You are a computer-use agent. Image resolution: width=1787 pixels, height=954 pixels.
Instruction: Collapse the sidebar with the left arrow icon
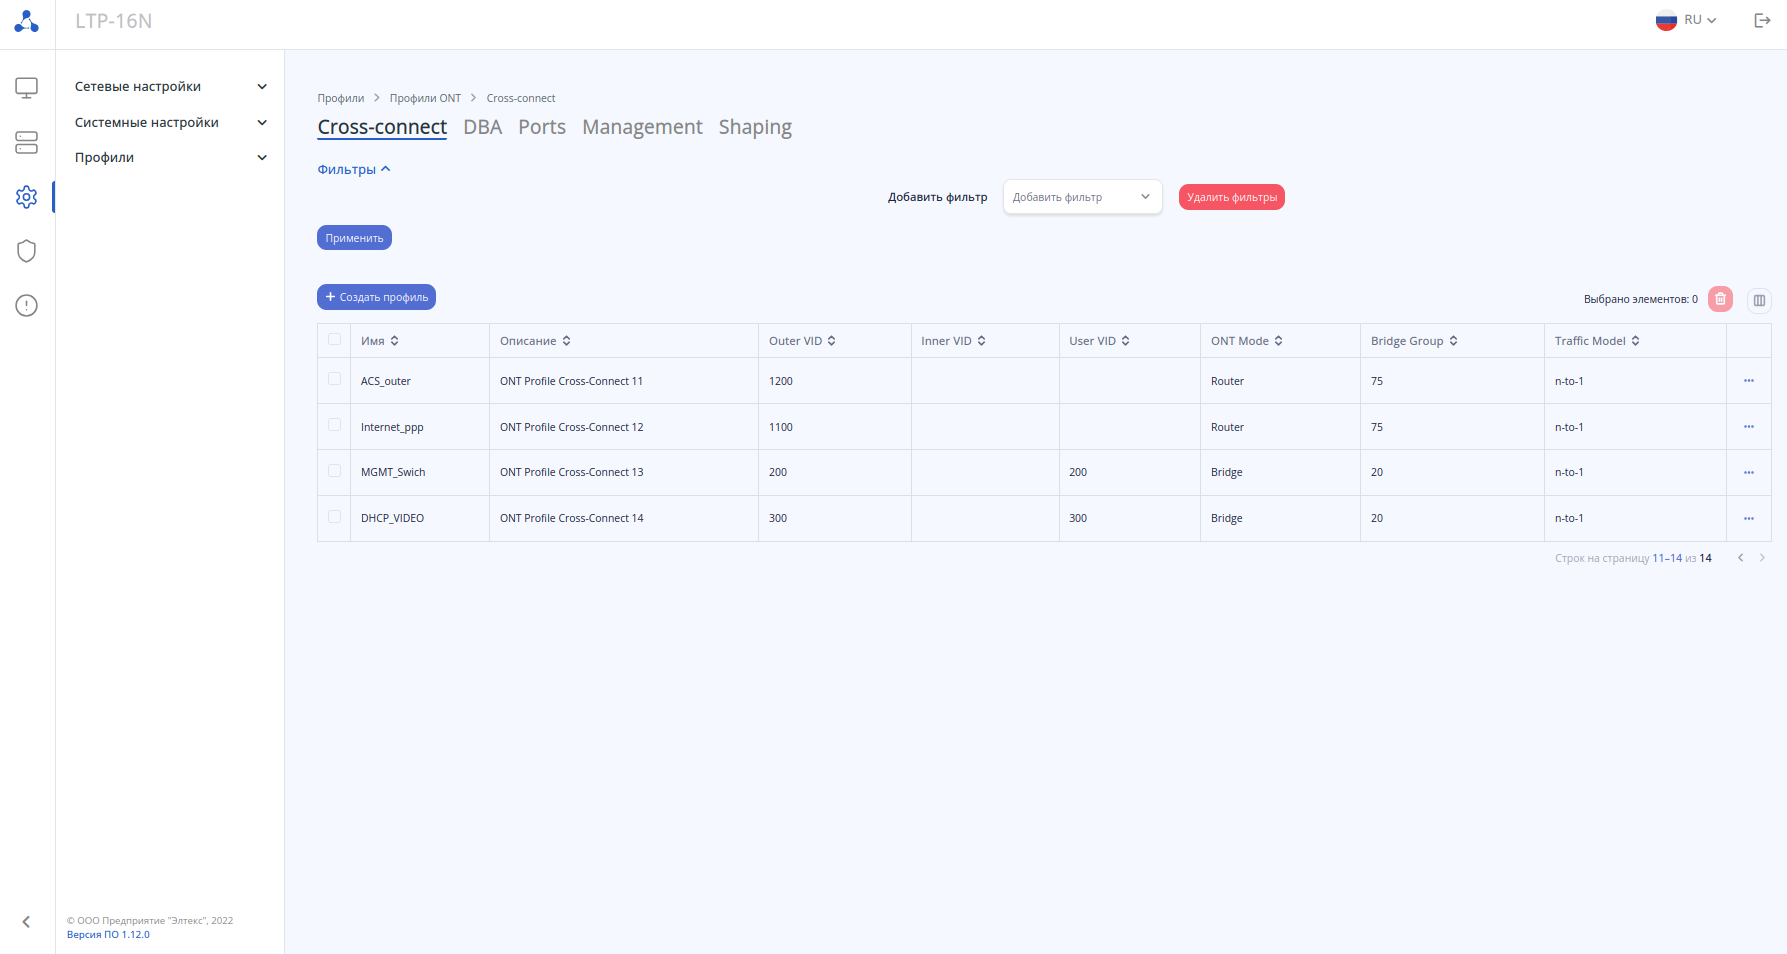(x=27, y=922)
